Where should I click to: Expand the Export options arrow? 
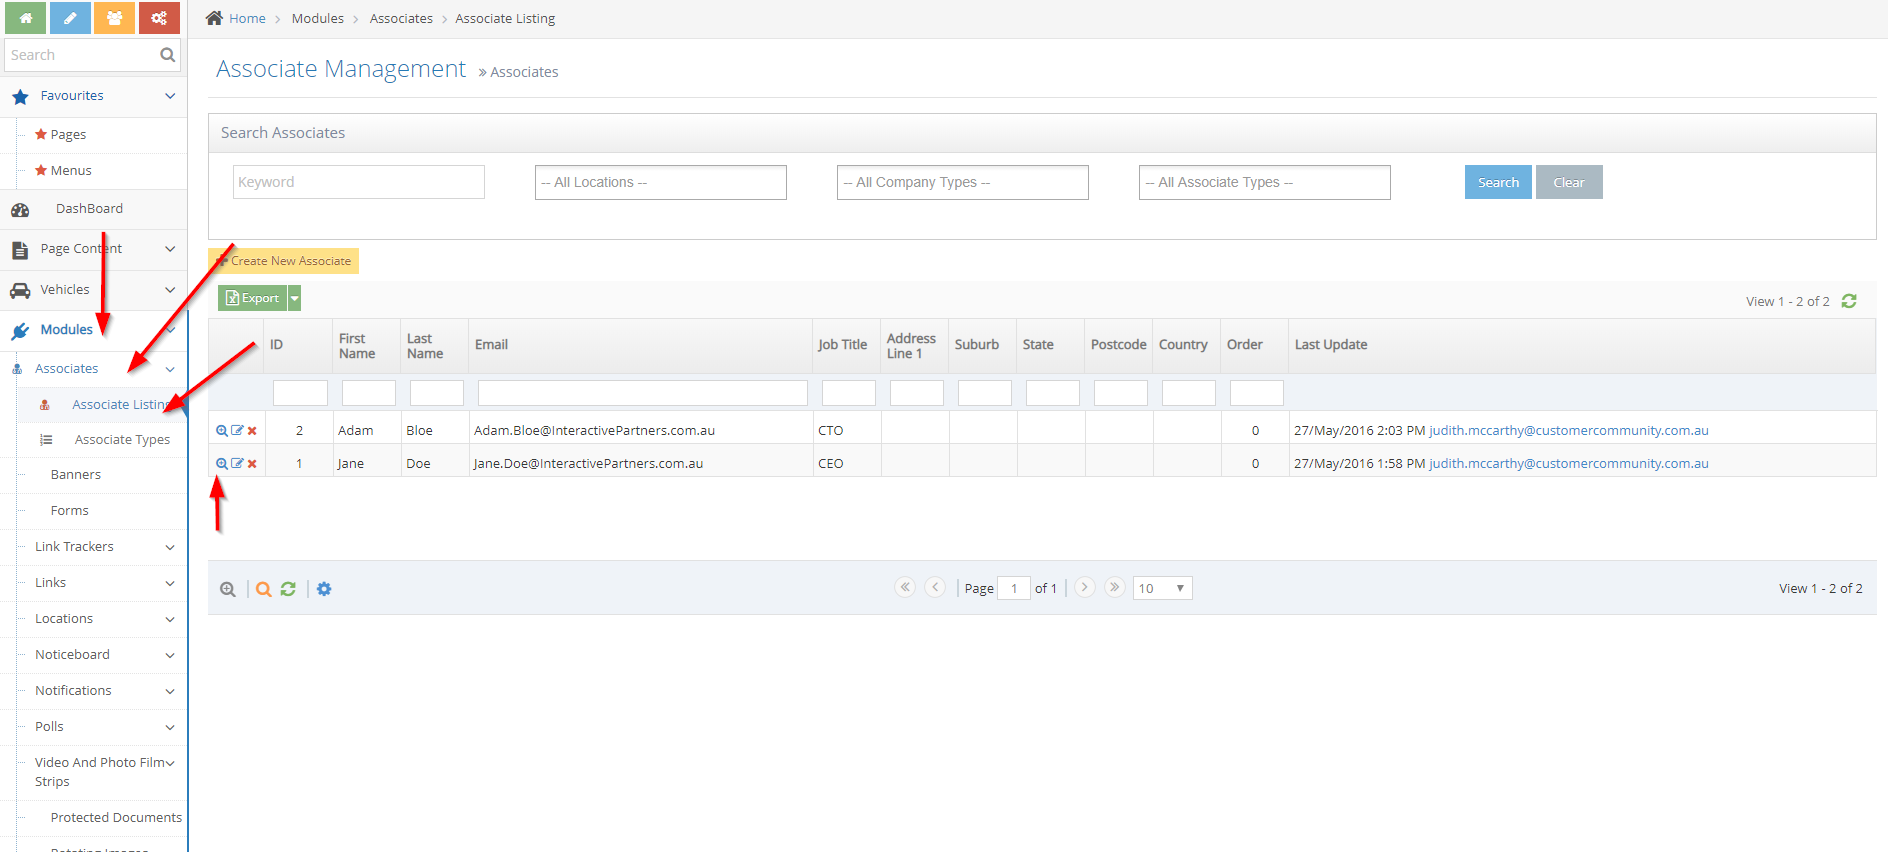(295, 298)
